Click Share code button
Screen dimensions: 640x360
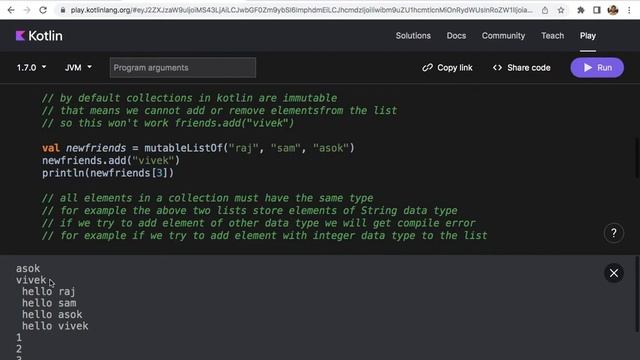522,68
